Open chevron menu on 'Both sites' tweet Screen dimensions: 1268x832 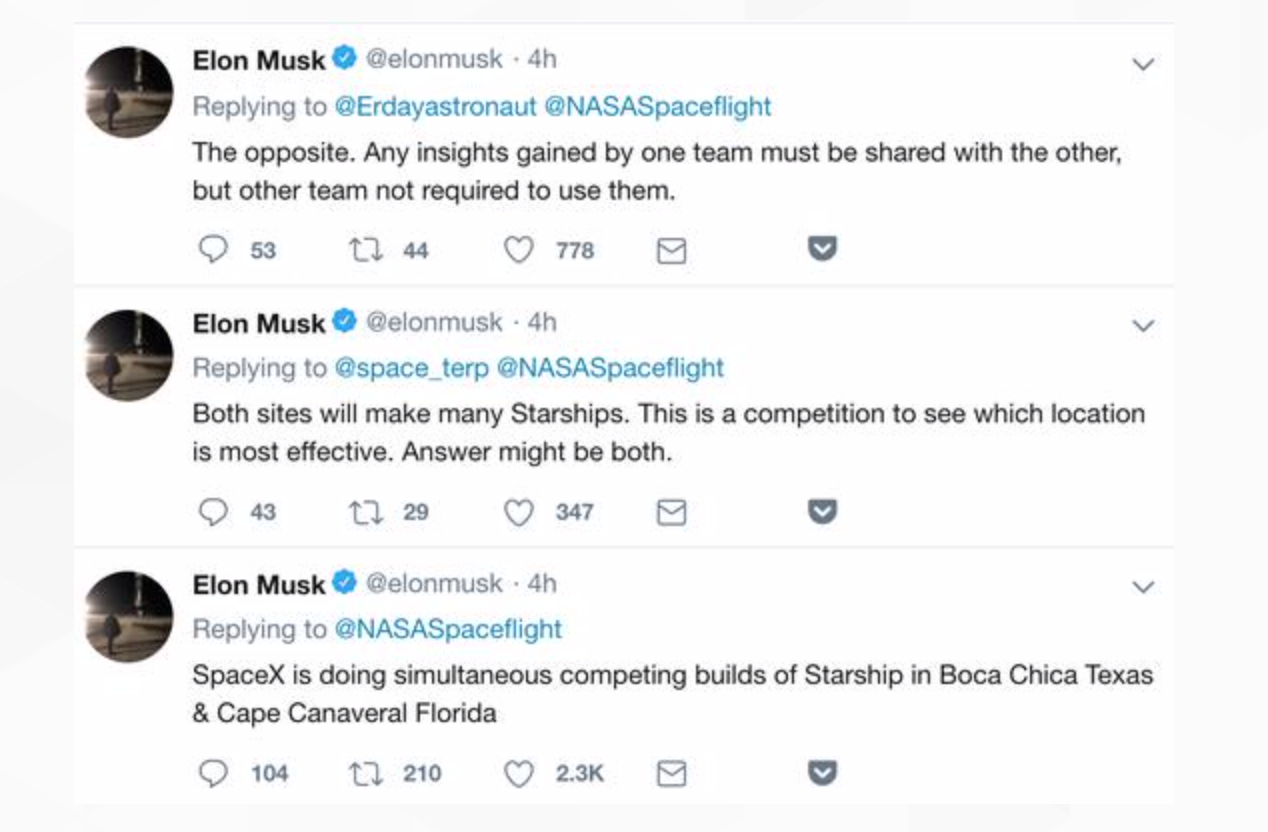[1143, 326]
